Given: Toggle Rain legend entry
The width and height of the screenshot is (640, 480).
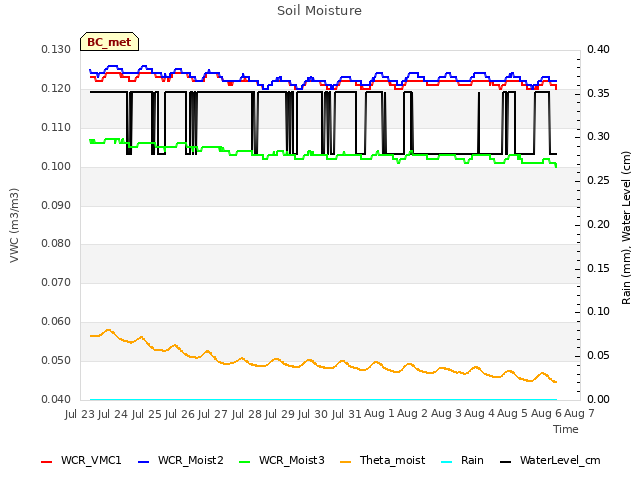Looking at the screenshot, I should click(462, 461).
